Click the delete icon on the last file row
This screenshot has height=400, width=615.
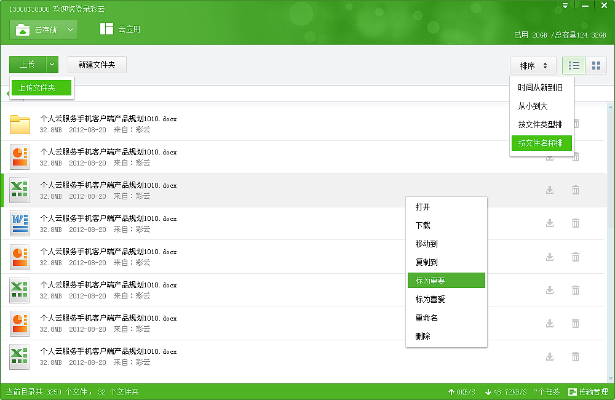pyautogui.click(x=575, y=355)
